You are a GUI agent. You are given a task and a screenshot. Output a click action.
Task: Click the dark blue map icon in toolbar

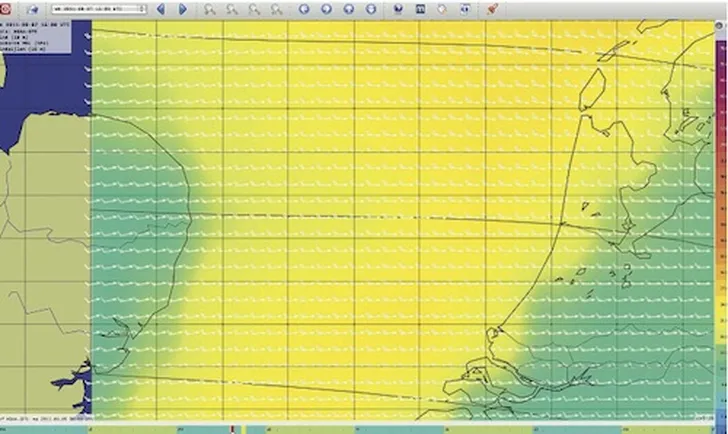tap(420, 8)
